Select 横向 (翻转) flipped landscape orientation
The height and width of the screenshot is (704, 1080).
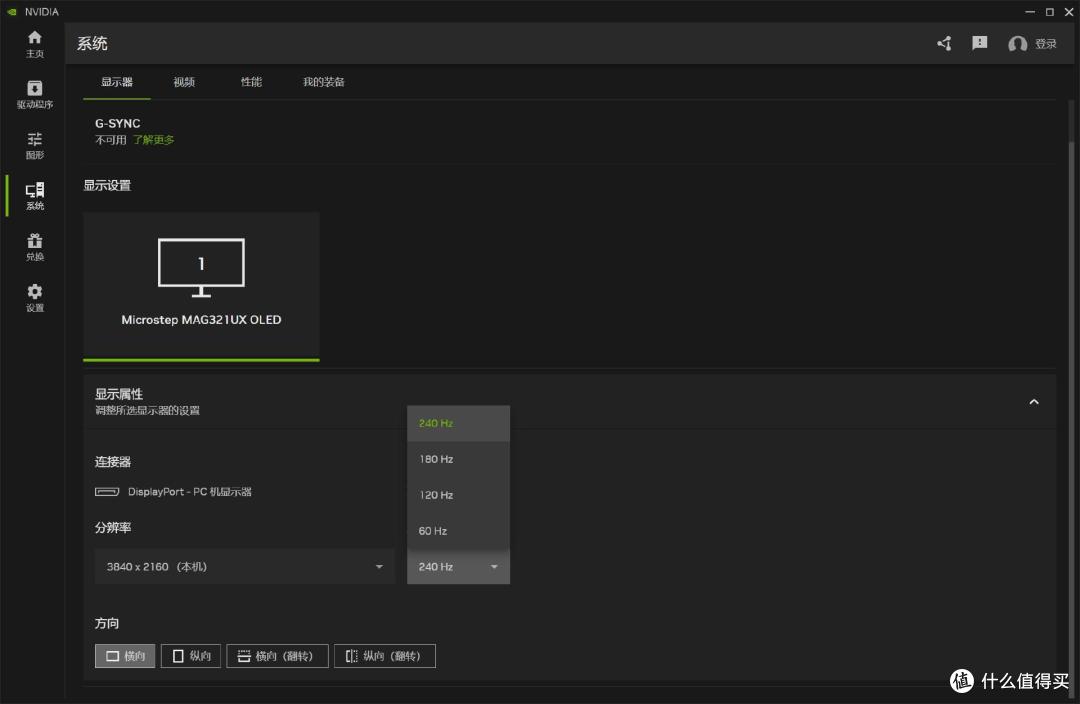(x=277, y=656)
